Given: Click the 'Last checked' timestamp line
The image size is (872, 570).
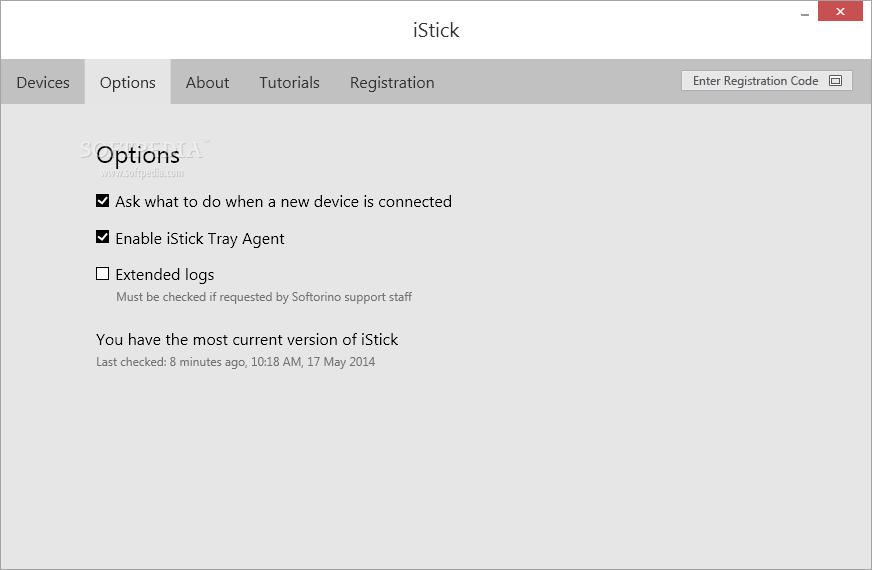Looking at the screenshot, I should coord(235,362).
